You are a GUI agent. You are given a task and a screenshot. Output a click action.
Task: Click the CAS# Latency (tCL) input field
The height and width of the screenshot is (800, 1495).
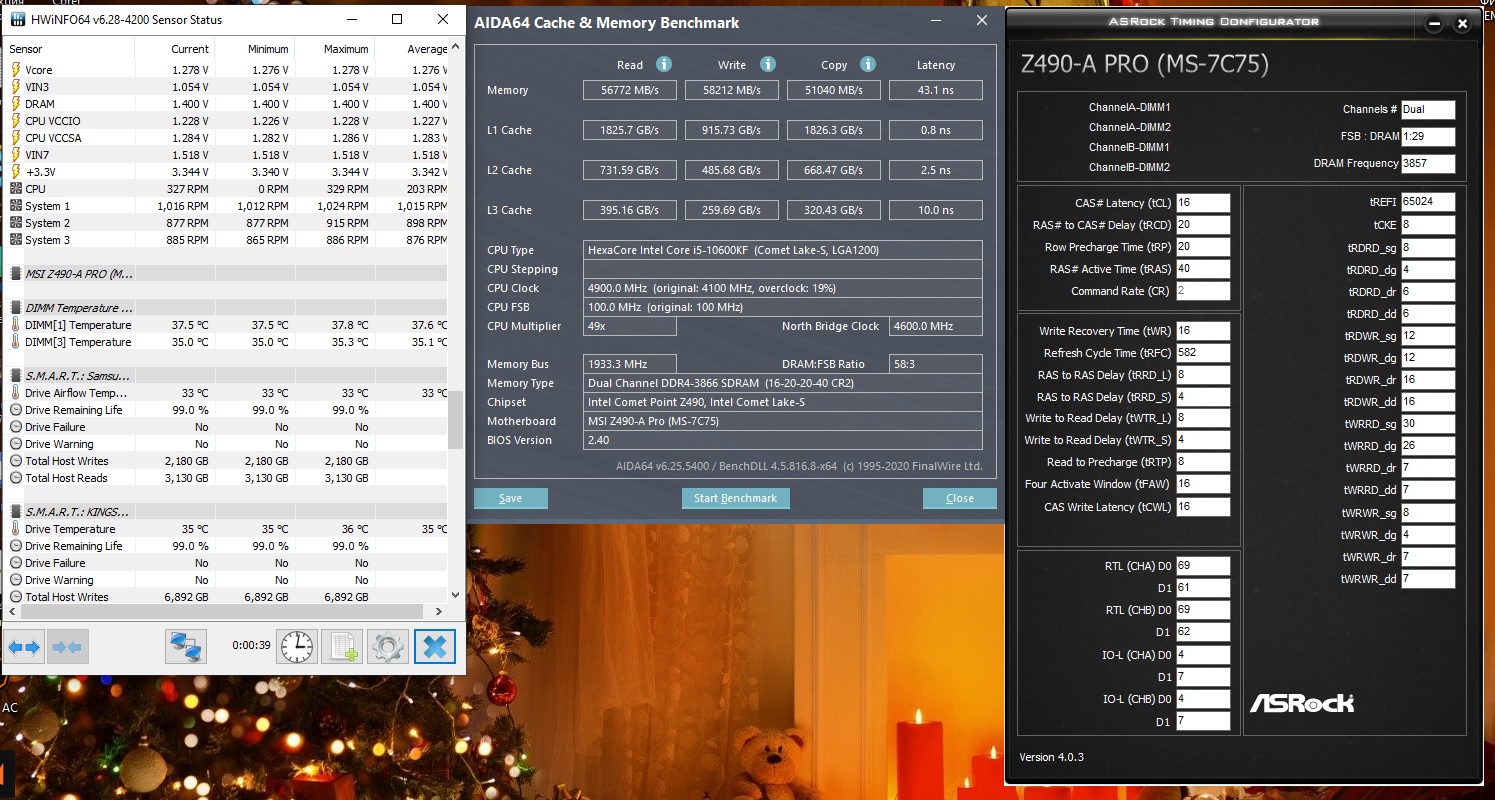[1203, 202]
